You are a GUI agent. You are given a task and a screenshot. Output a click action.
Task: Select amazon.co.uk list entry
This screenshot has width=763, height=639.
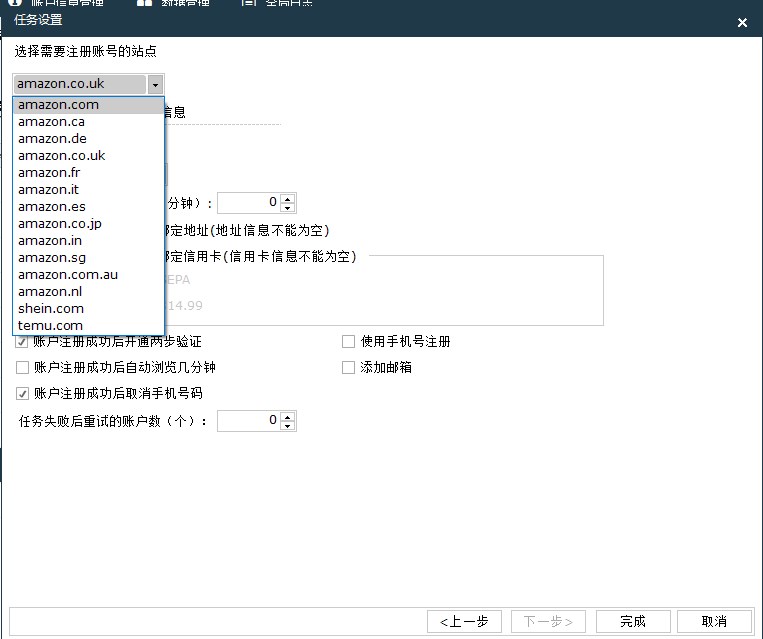88,156
